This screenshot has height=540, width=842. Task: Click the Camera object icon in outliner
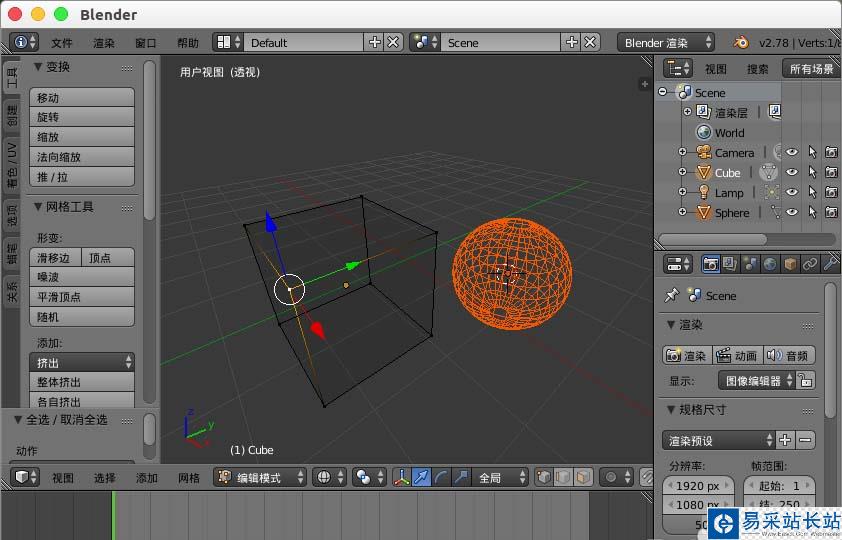pyautogui.click(x=703, y=152)
